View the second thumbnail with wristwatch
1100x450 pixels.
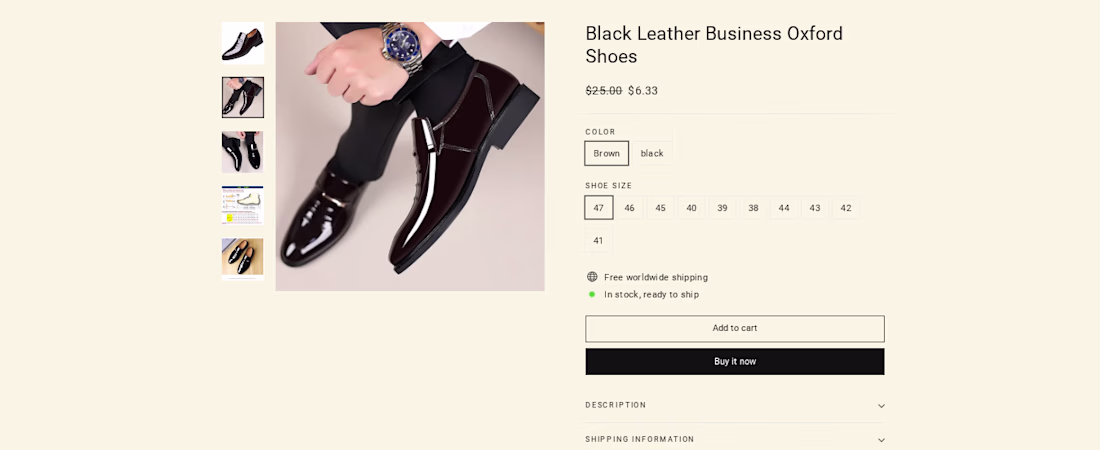pyautogui.click(x=243, y=98)
